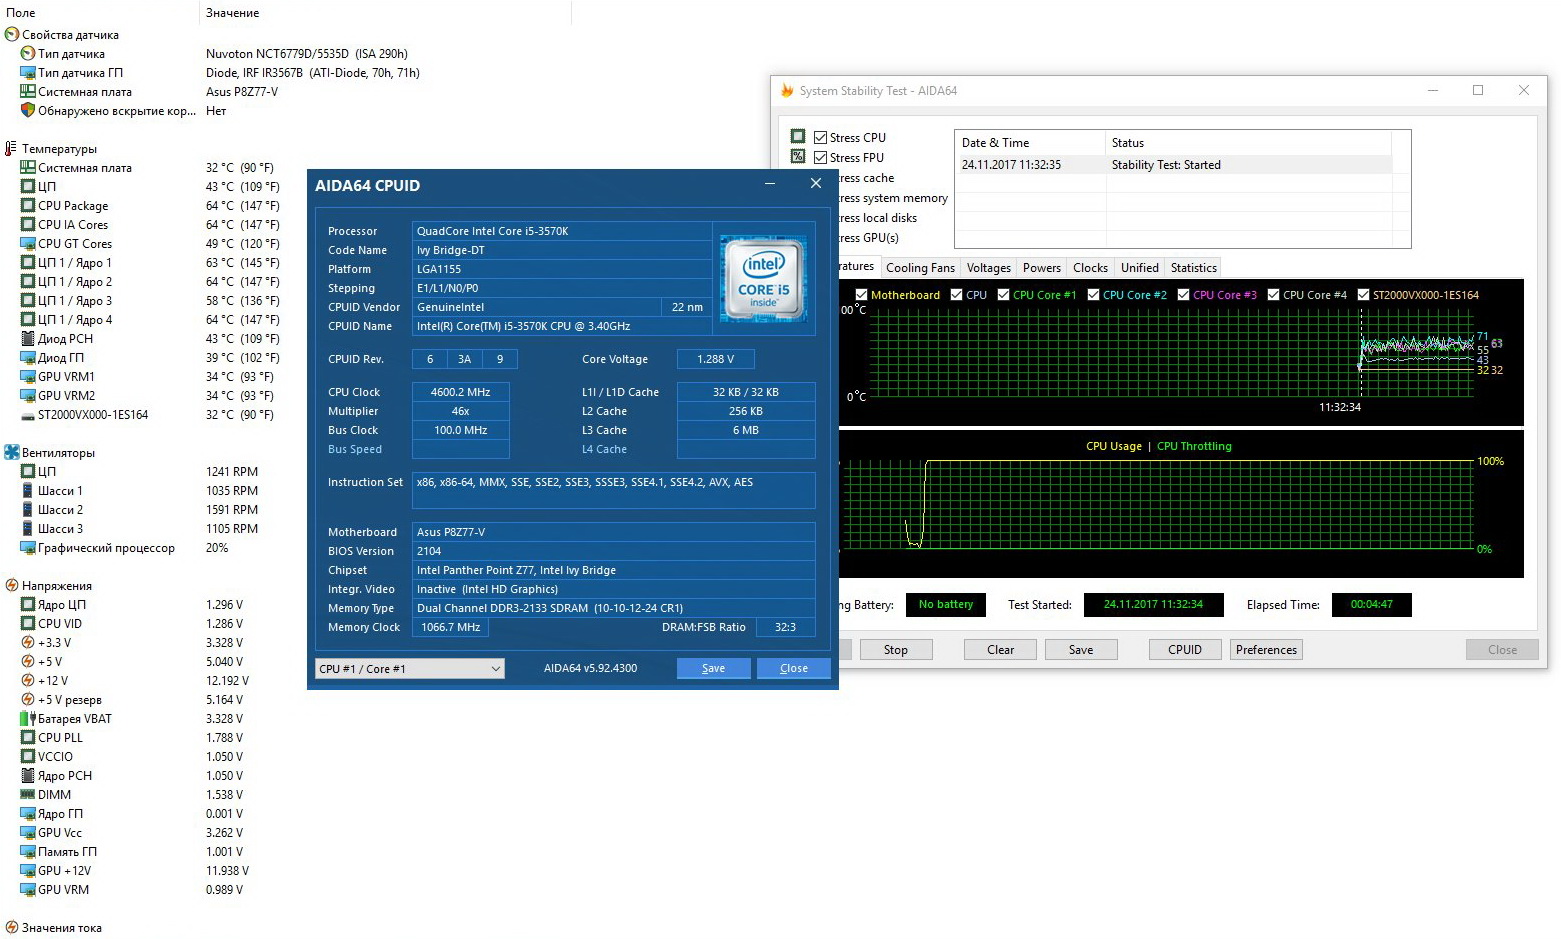Click the memory icon beside DIMM
This screenshot has width=1561, height=939.
click(28, 794)
